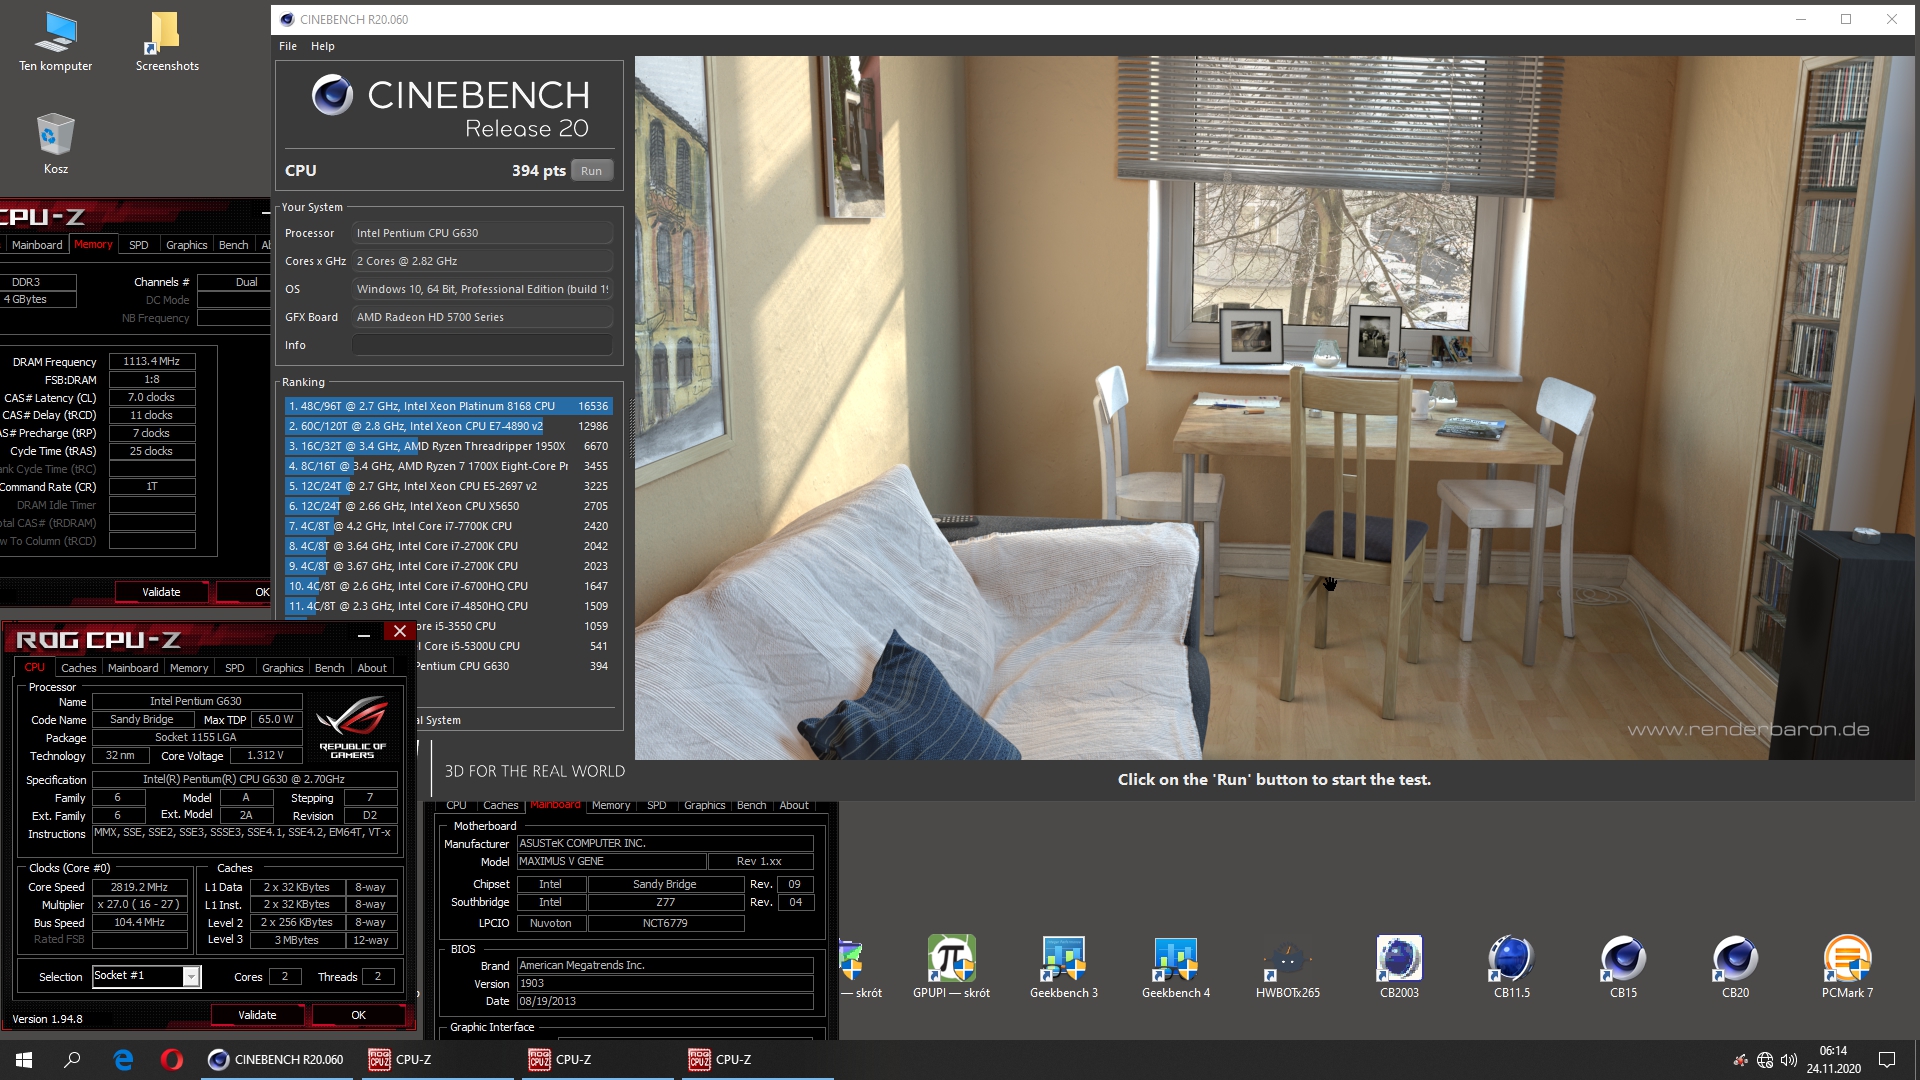Open the Socket #1 selection dropdown
This screenshot has height=1080, width=1920.
click(x=146, y=976)
